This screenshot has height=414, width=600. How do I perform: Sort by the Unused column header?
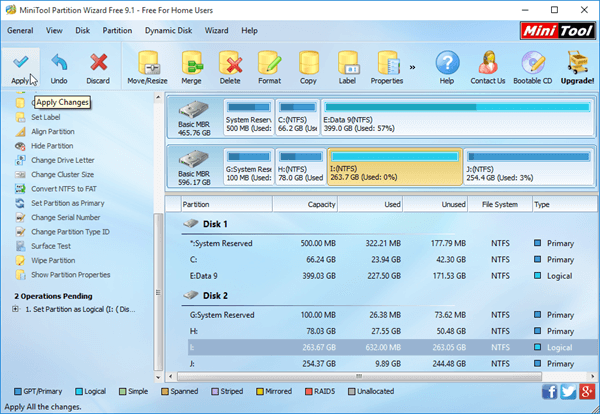pyautogui.click(x=435, y=204)
